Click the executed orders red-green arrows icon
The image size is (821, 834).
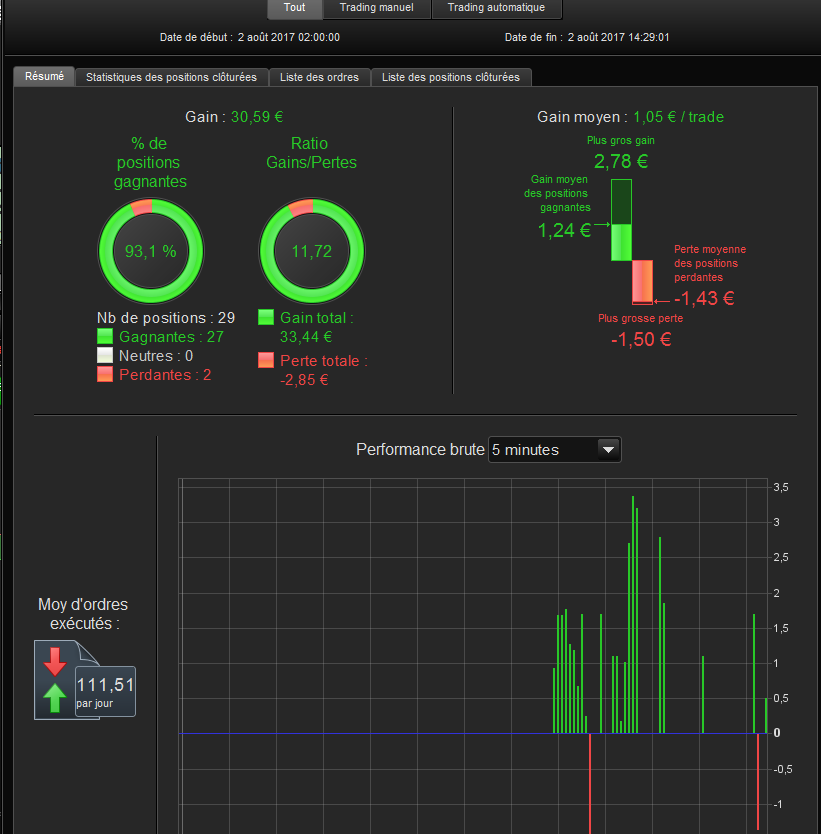point(54,680)
